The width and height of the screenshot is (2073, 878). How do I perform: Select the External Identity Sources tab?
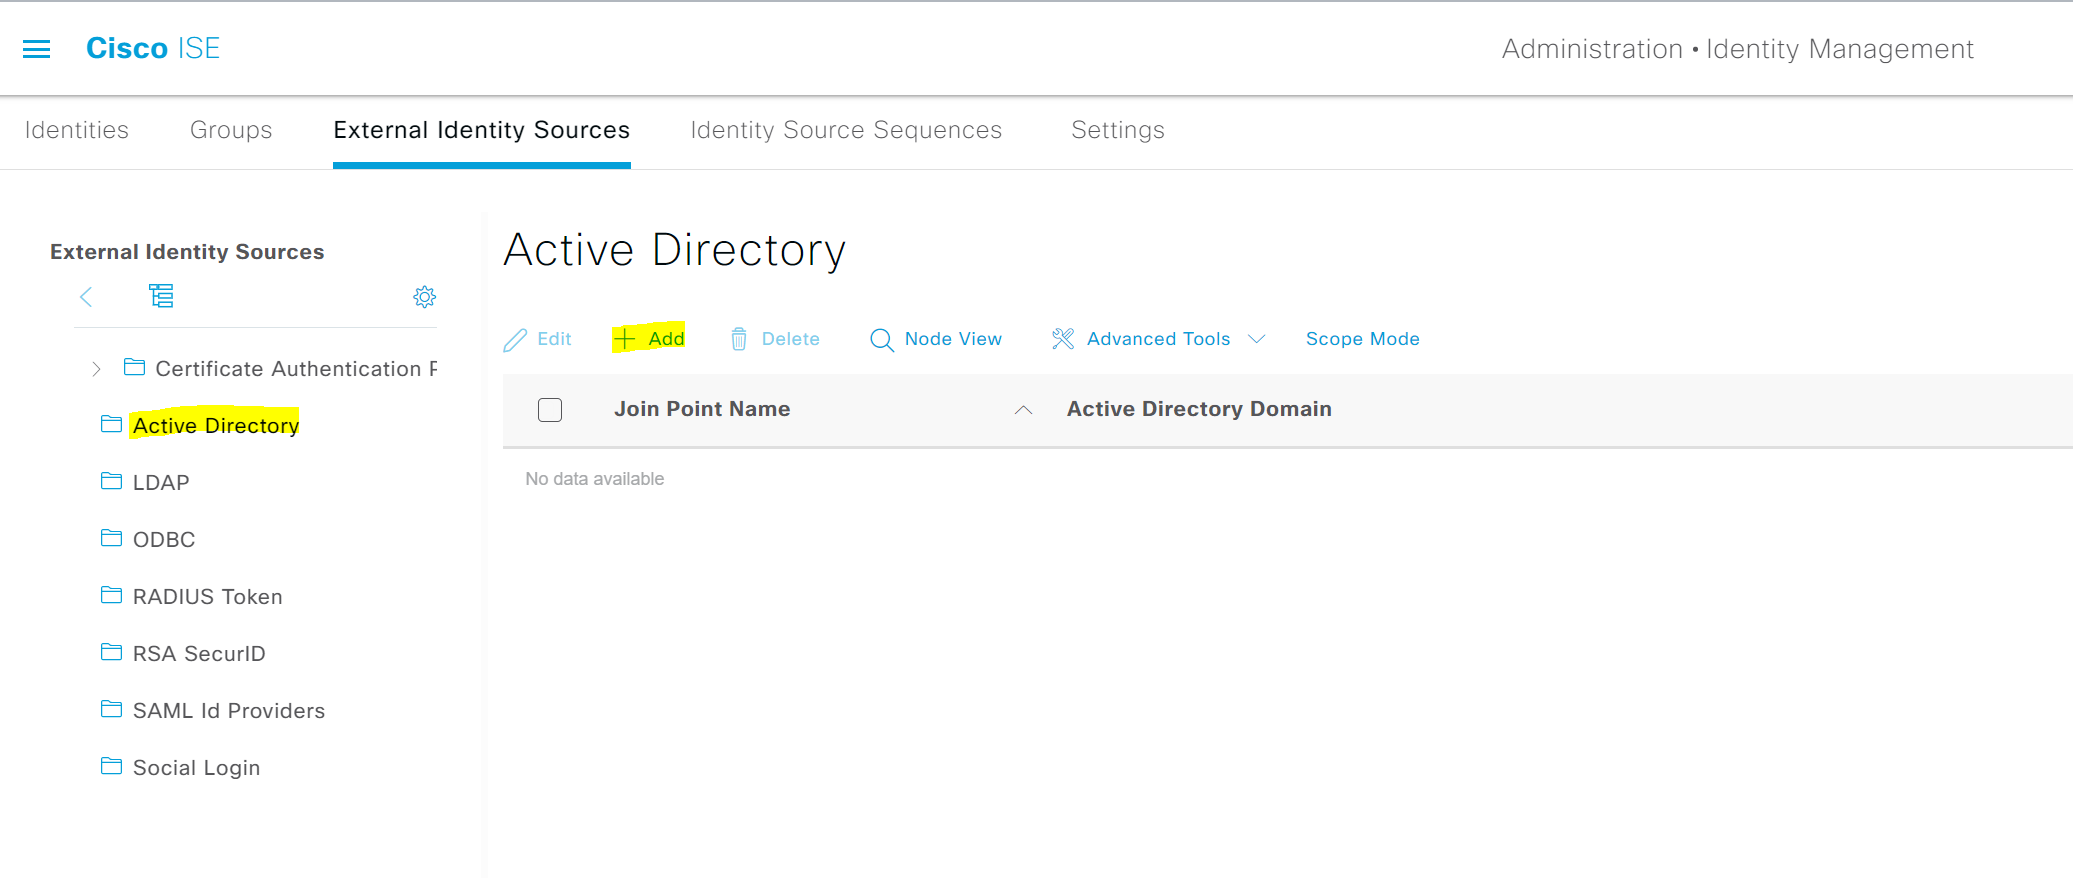point(482,130)
